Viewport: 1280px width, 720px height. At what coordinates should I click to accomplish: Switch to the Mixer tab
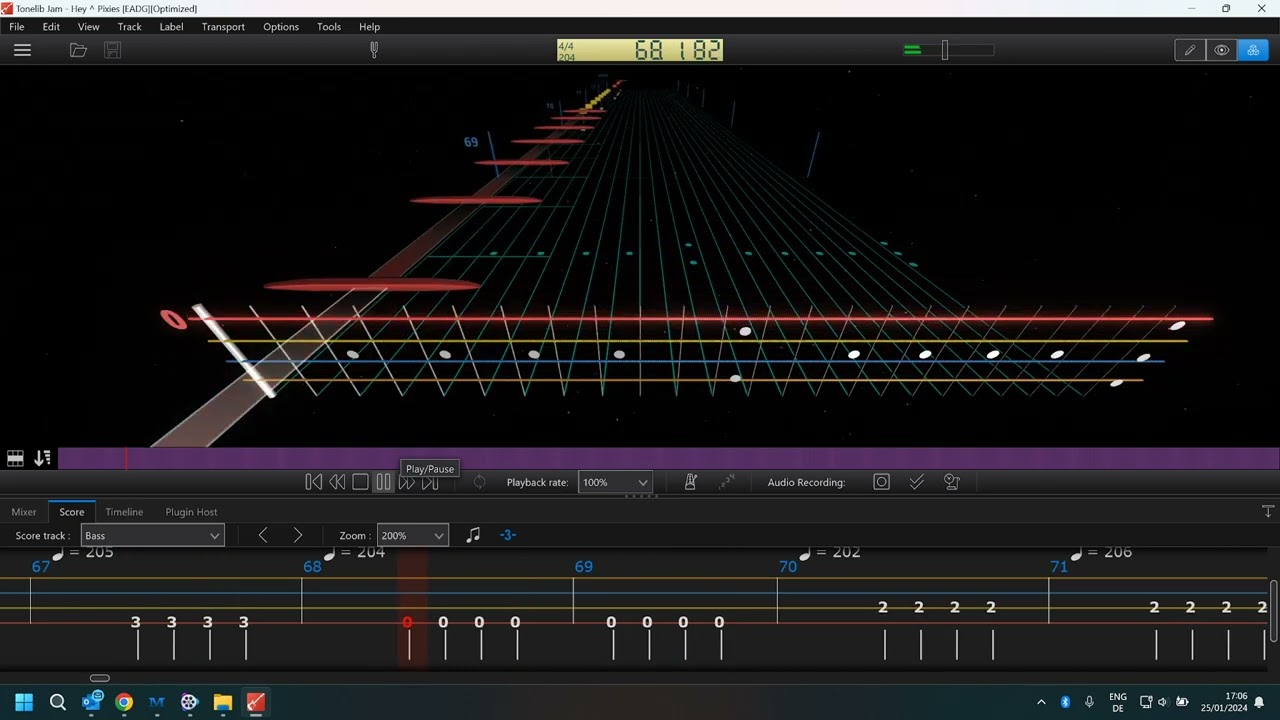pos(24,512)
